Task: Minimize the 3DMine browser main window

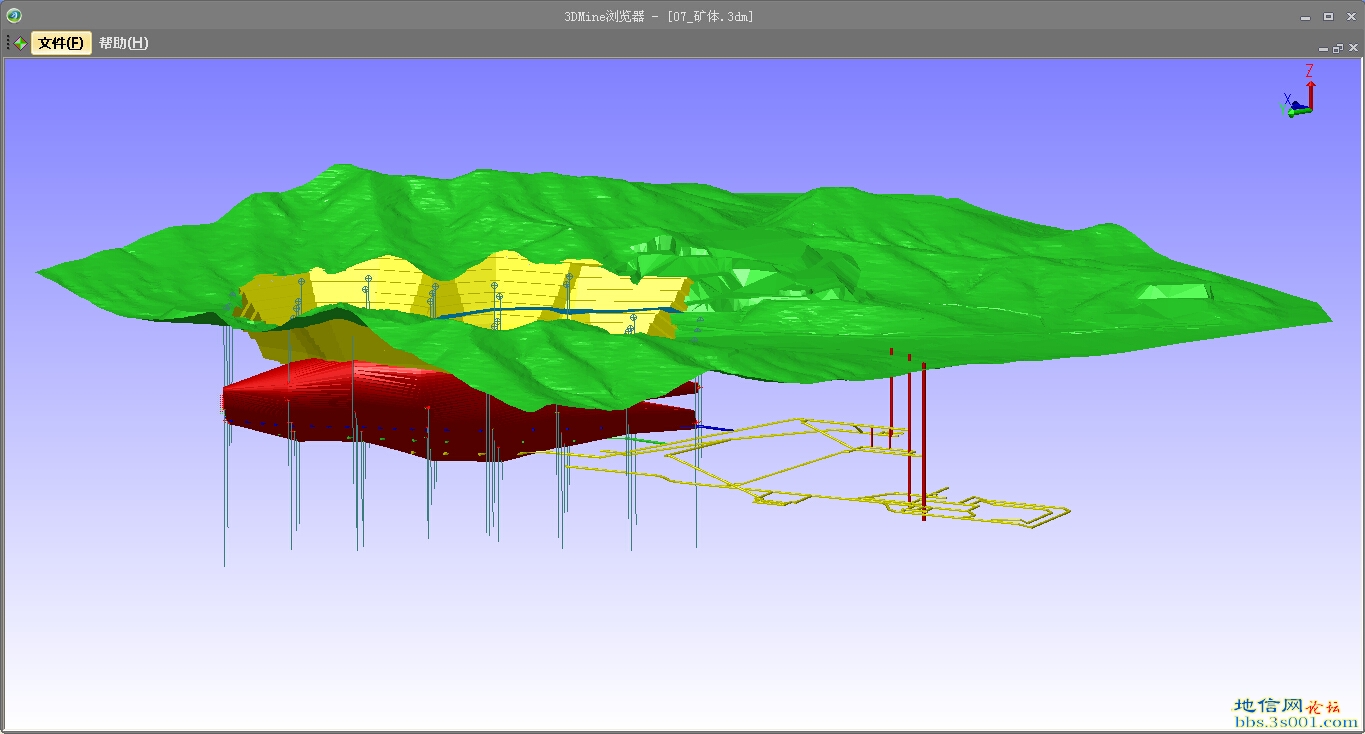Action: (1306, 16)
